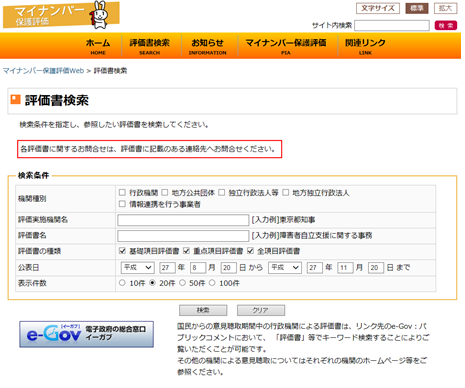Select the 10件 radio button

point(122,283)
